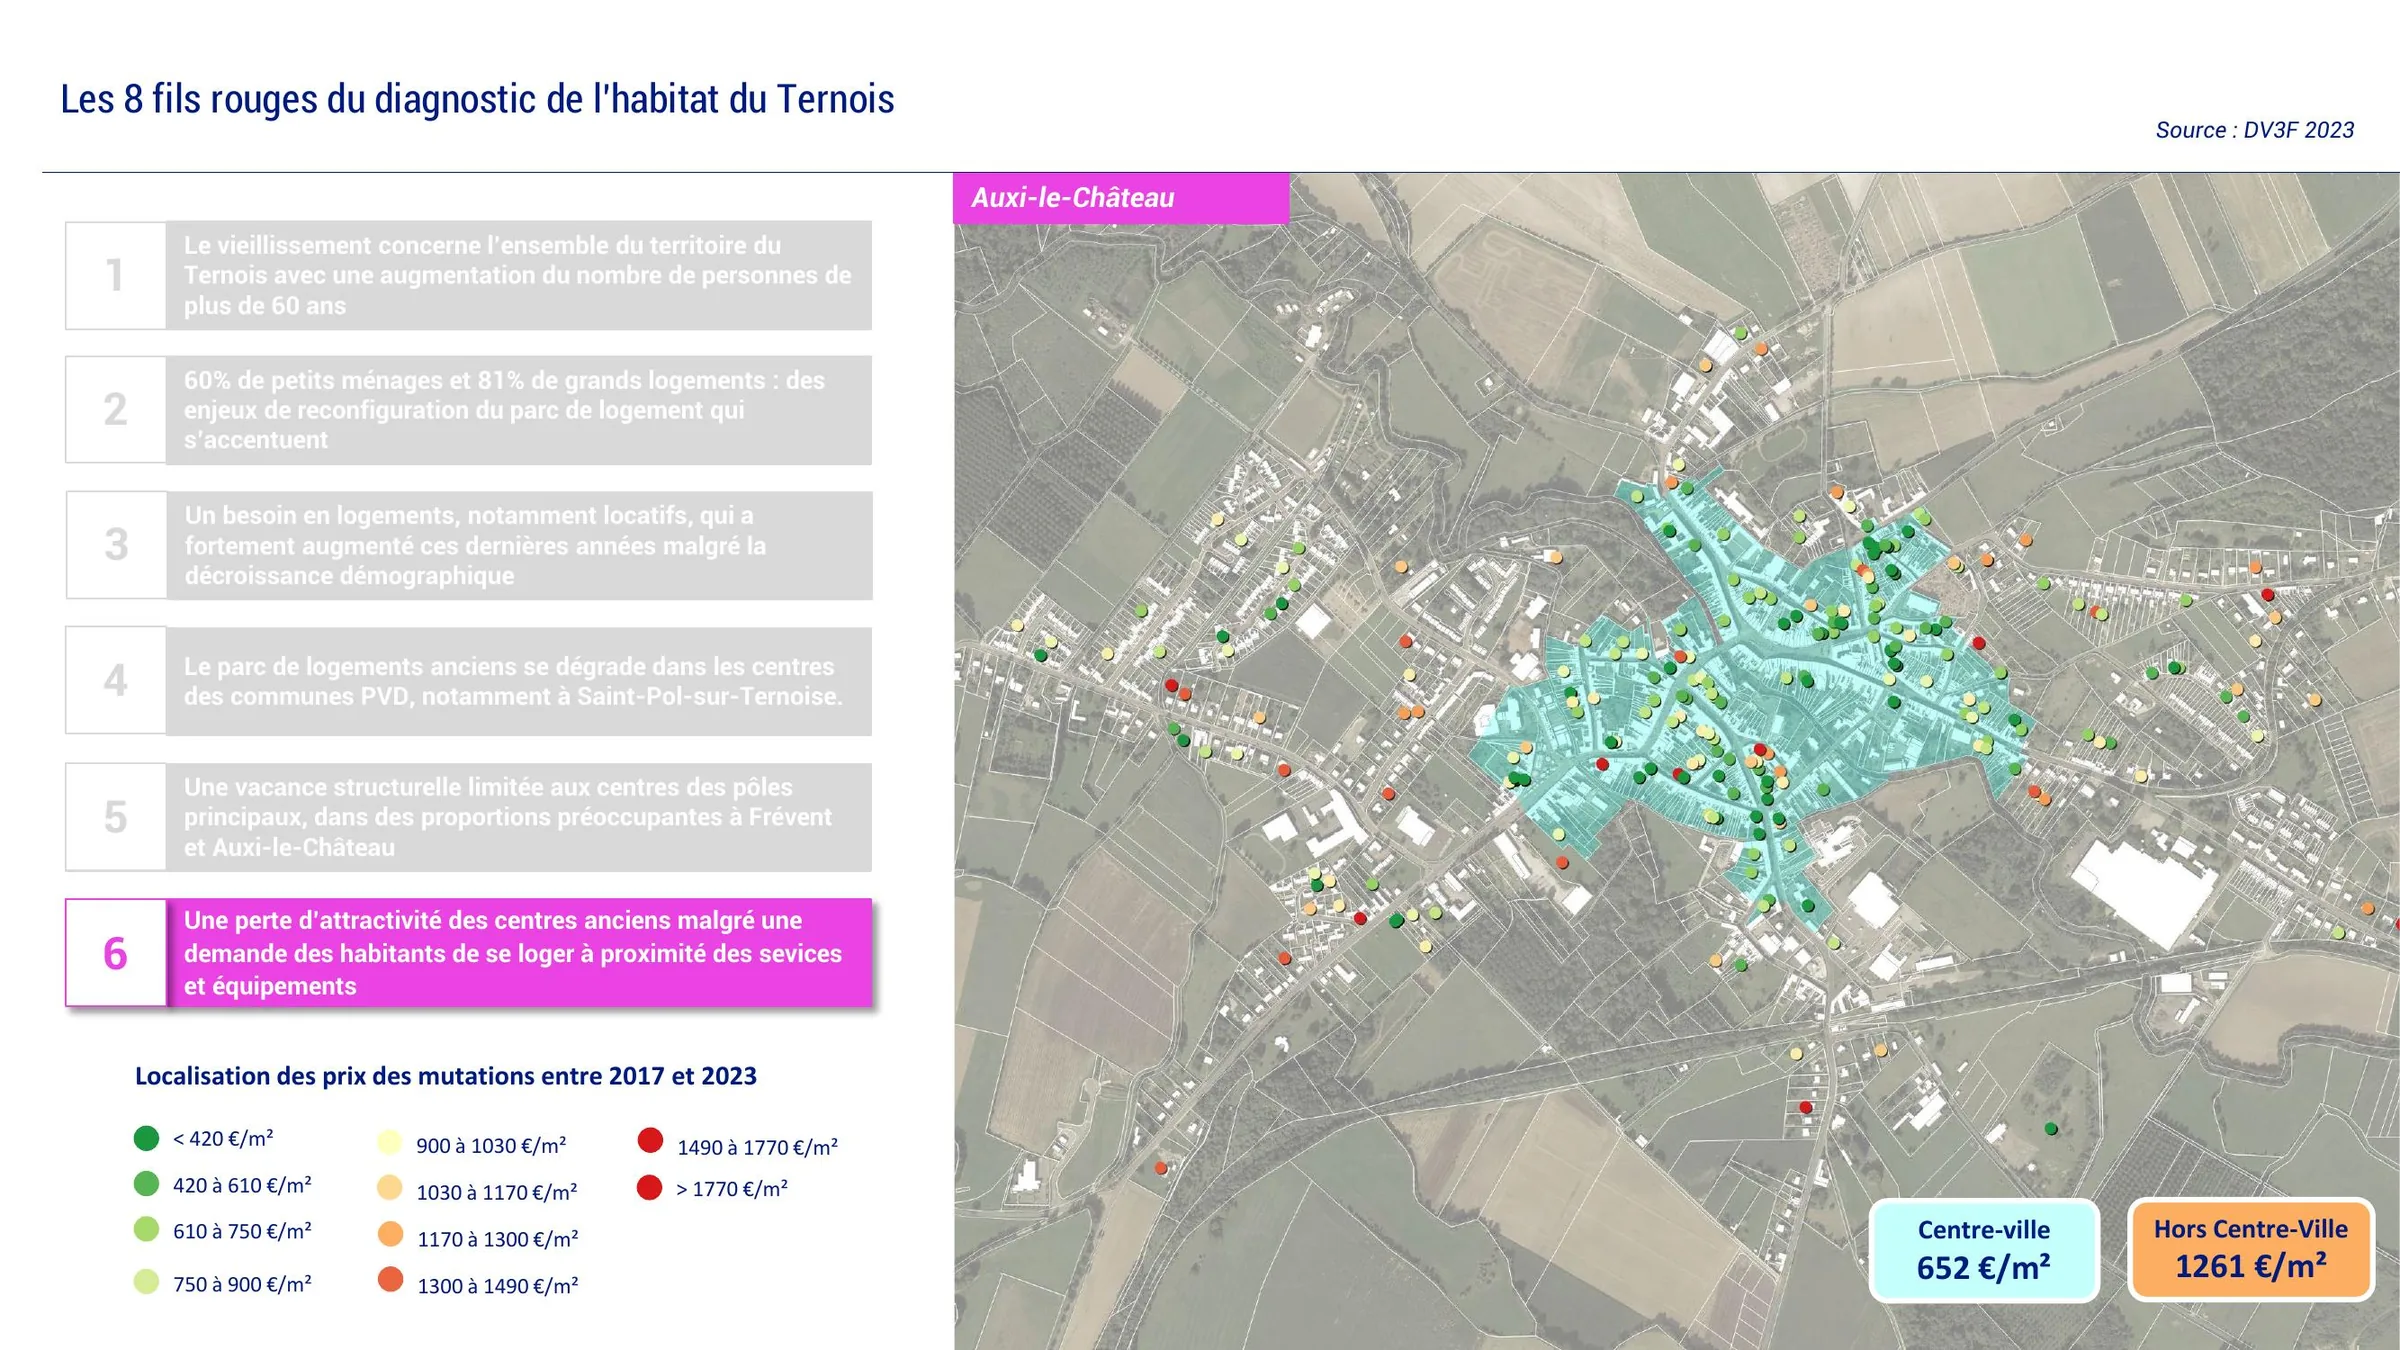Image resolution: width=2400 pixels, height=1350 pixels.
Task: Click the '900 à 1030 €/m²' legend label
Action: point(491,1145)
